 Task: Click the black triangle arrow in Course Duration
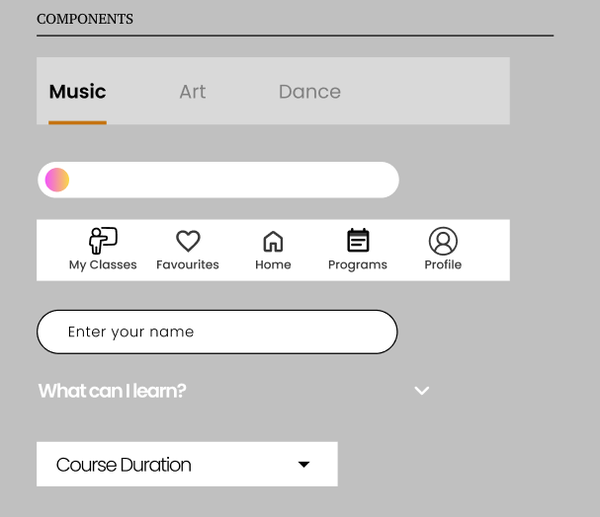[304, 465]
